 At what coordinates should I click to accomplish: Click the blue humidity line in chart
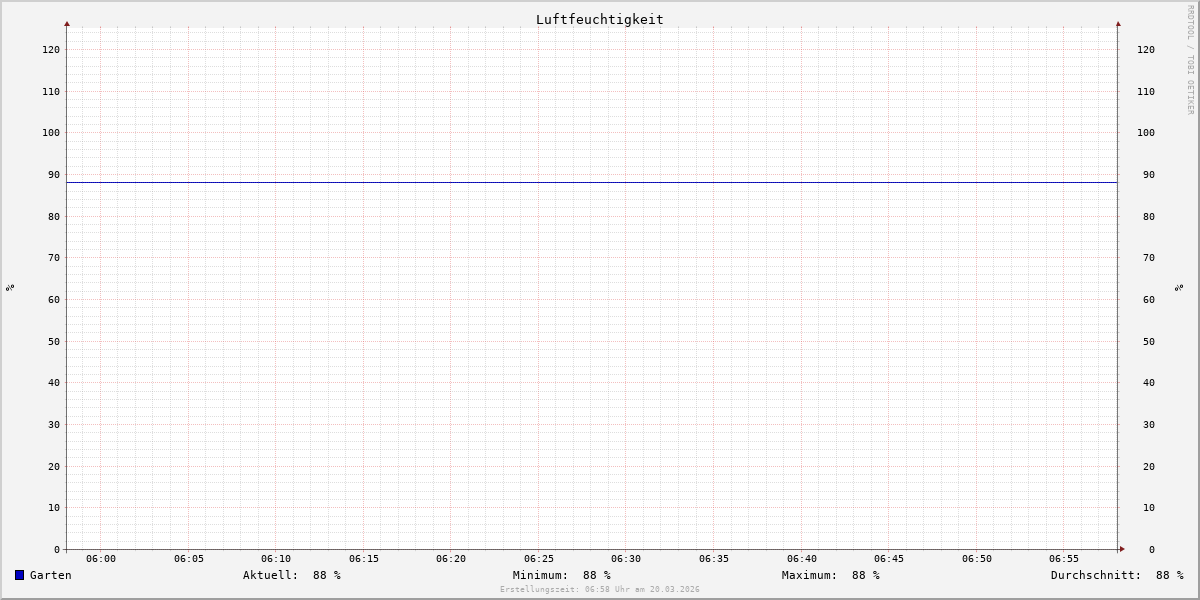point(592,182)
